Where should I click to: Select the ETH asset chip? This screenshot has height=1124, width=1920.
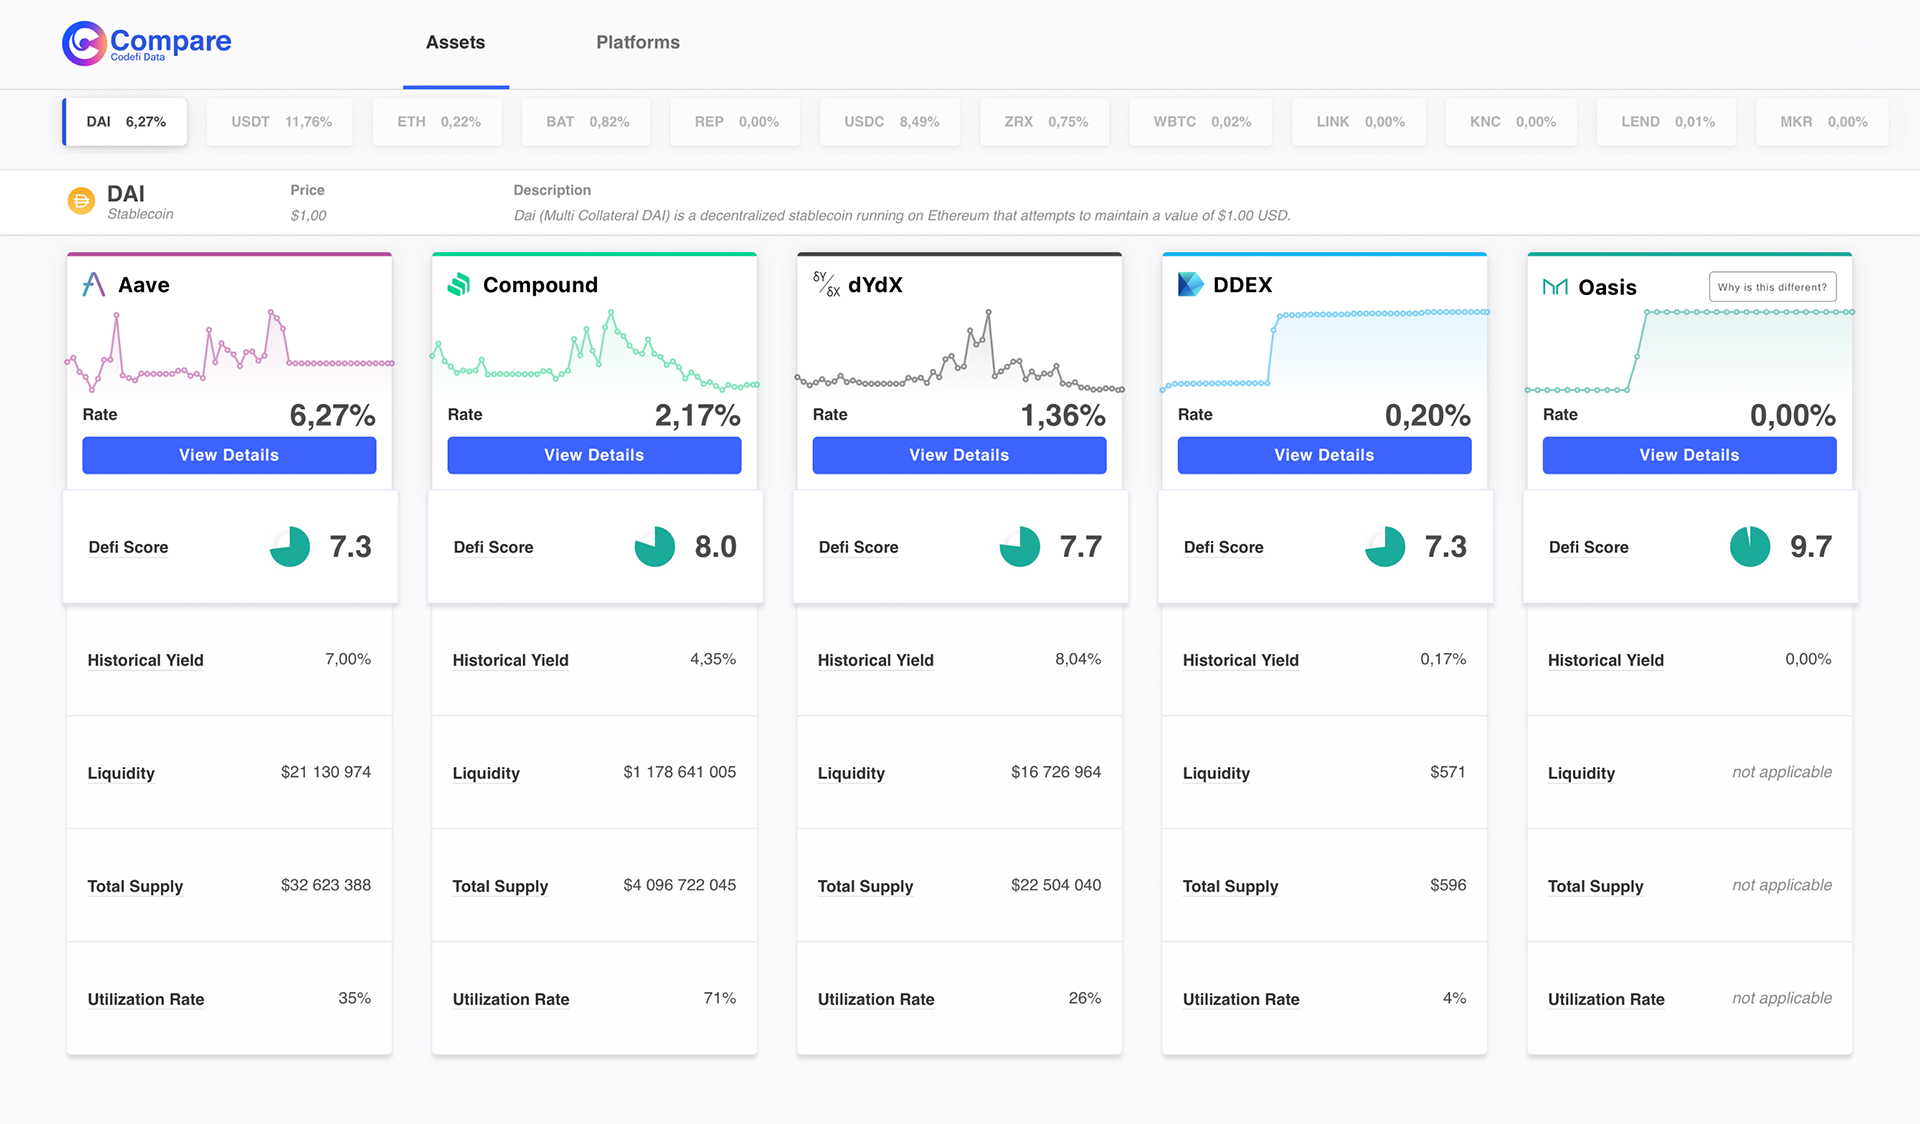[x=438, y=122]
